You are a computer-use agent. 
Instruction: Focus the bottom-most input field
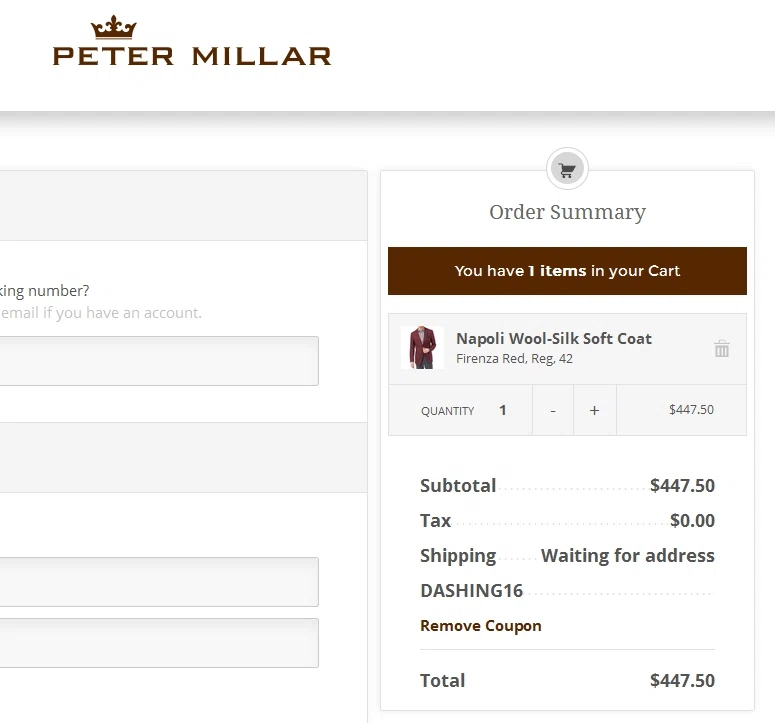(159, 642)
